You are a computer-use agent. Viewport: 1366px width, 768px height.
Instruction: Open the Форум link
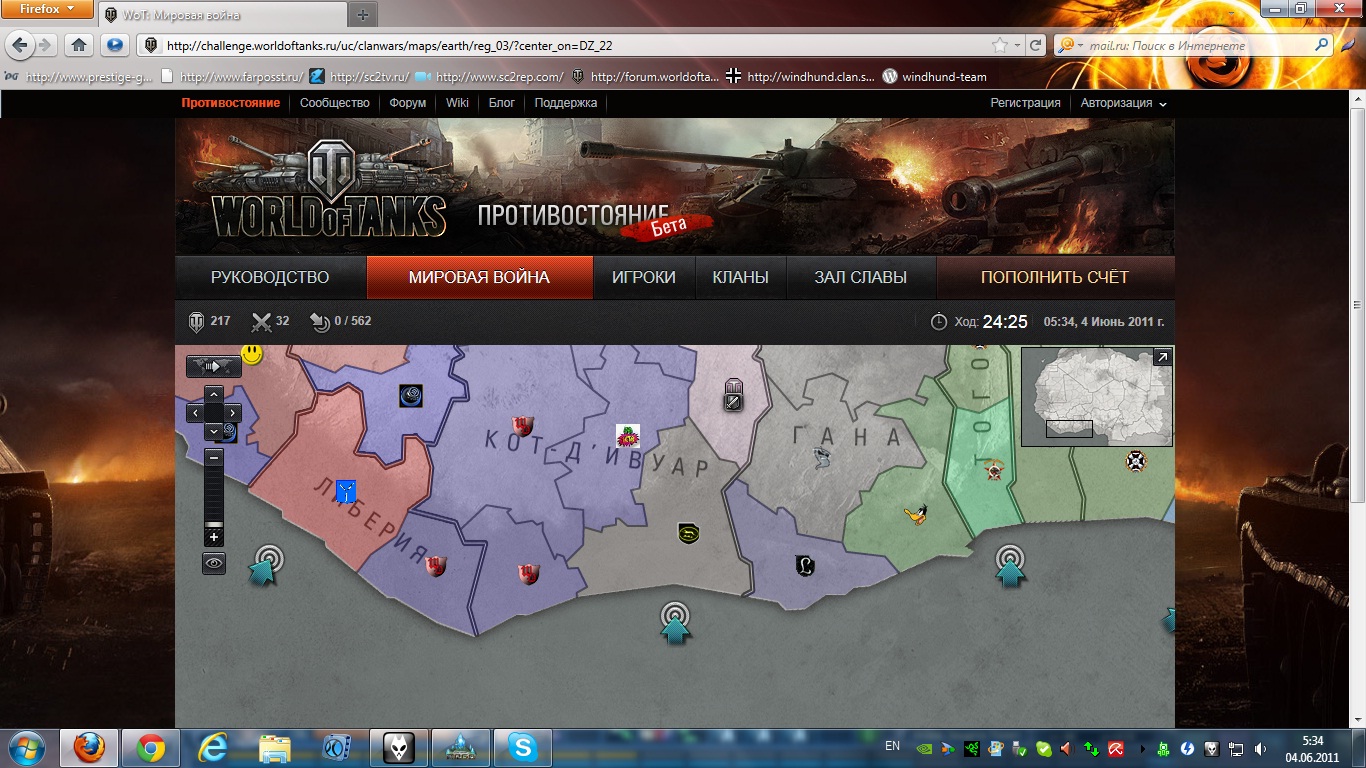[x=408, y=103]
